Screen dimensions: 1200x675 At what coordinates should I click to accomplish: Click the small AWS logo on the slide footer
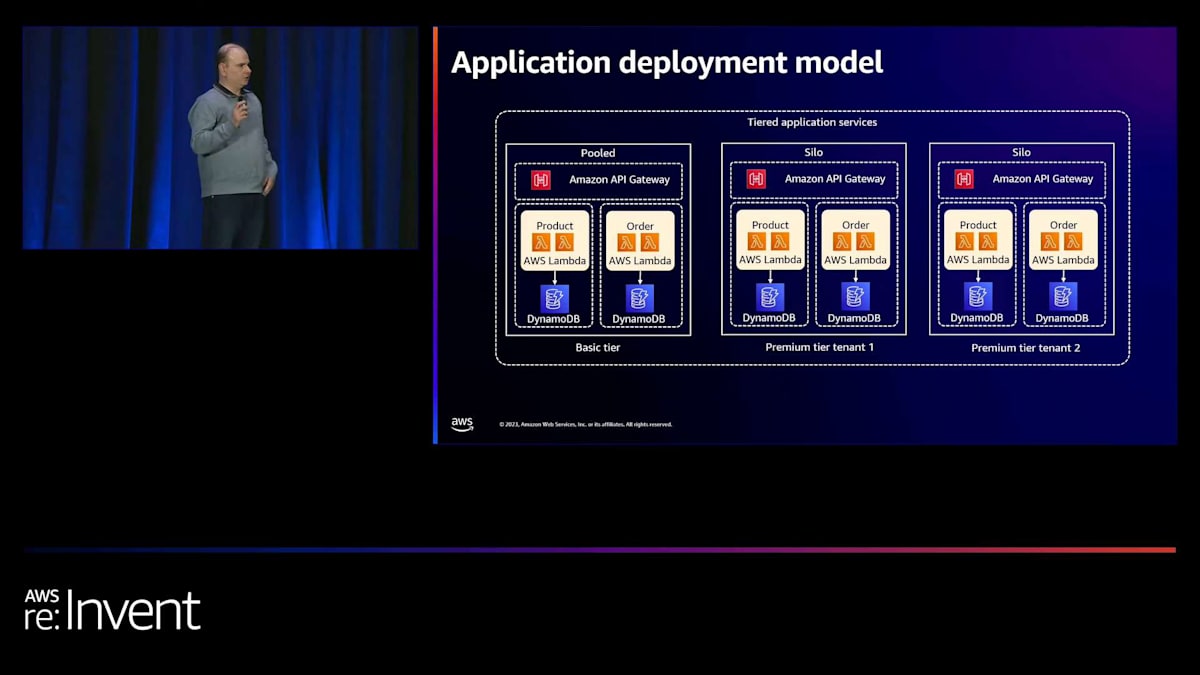tap(462, 424)
